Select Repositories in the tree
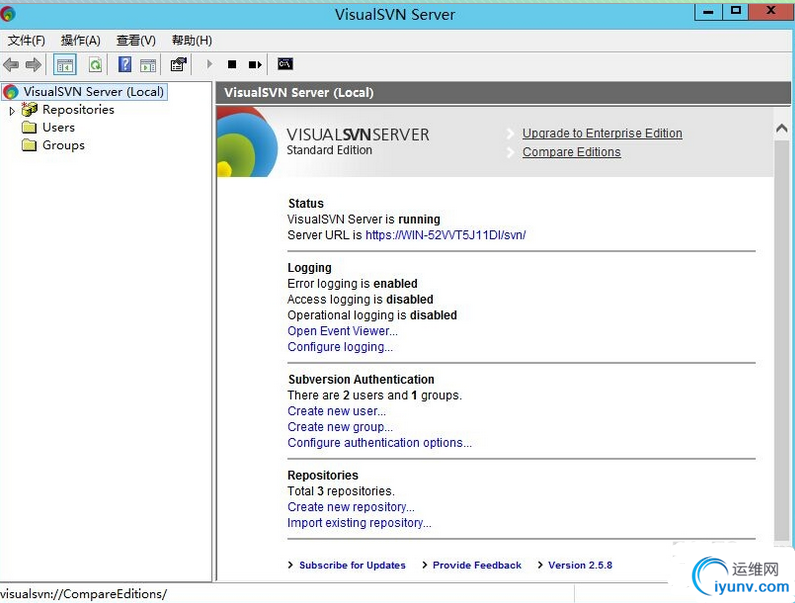Screen dimensions: 795x603 tap(78, 110)
